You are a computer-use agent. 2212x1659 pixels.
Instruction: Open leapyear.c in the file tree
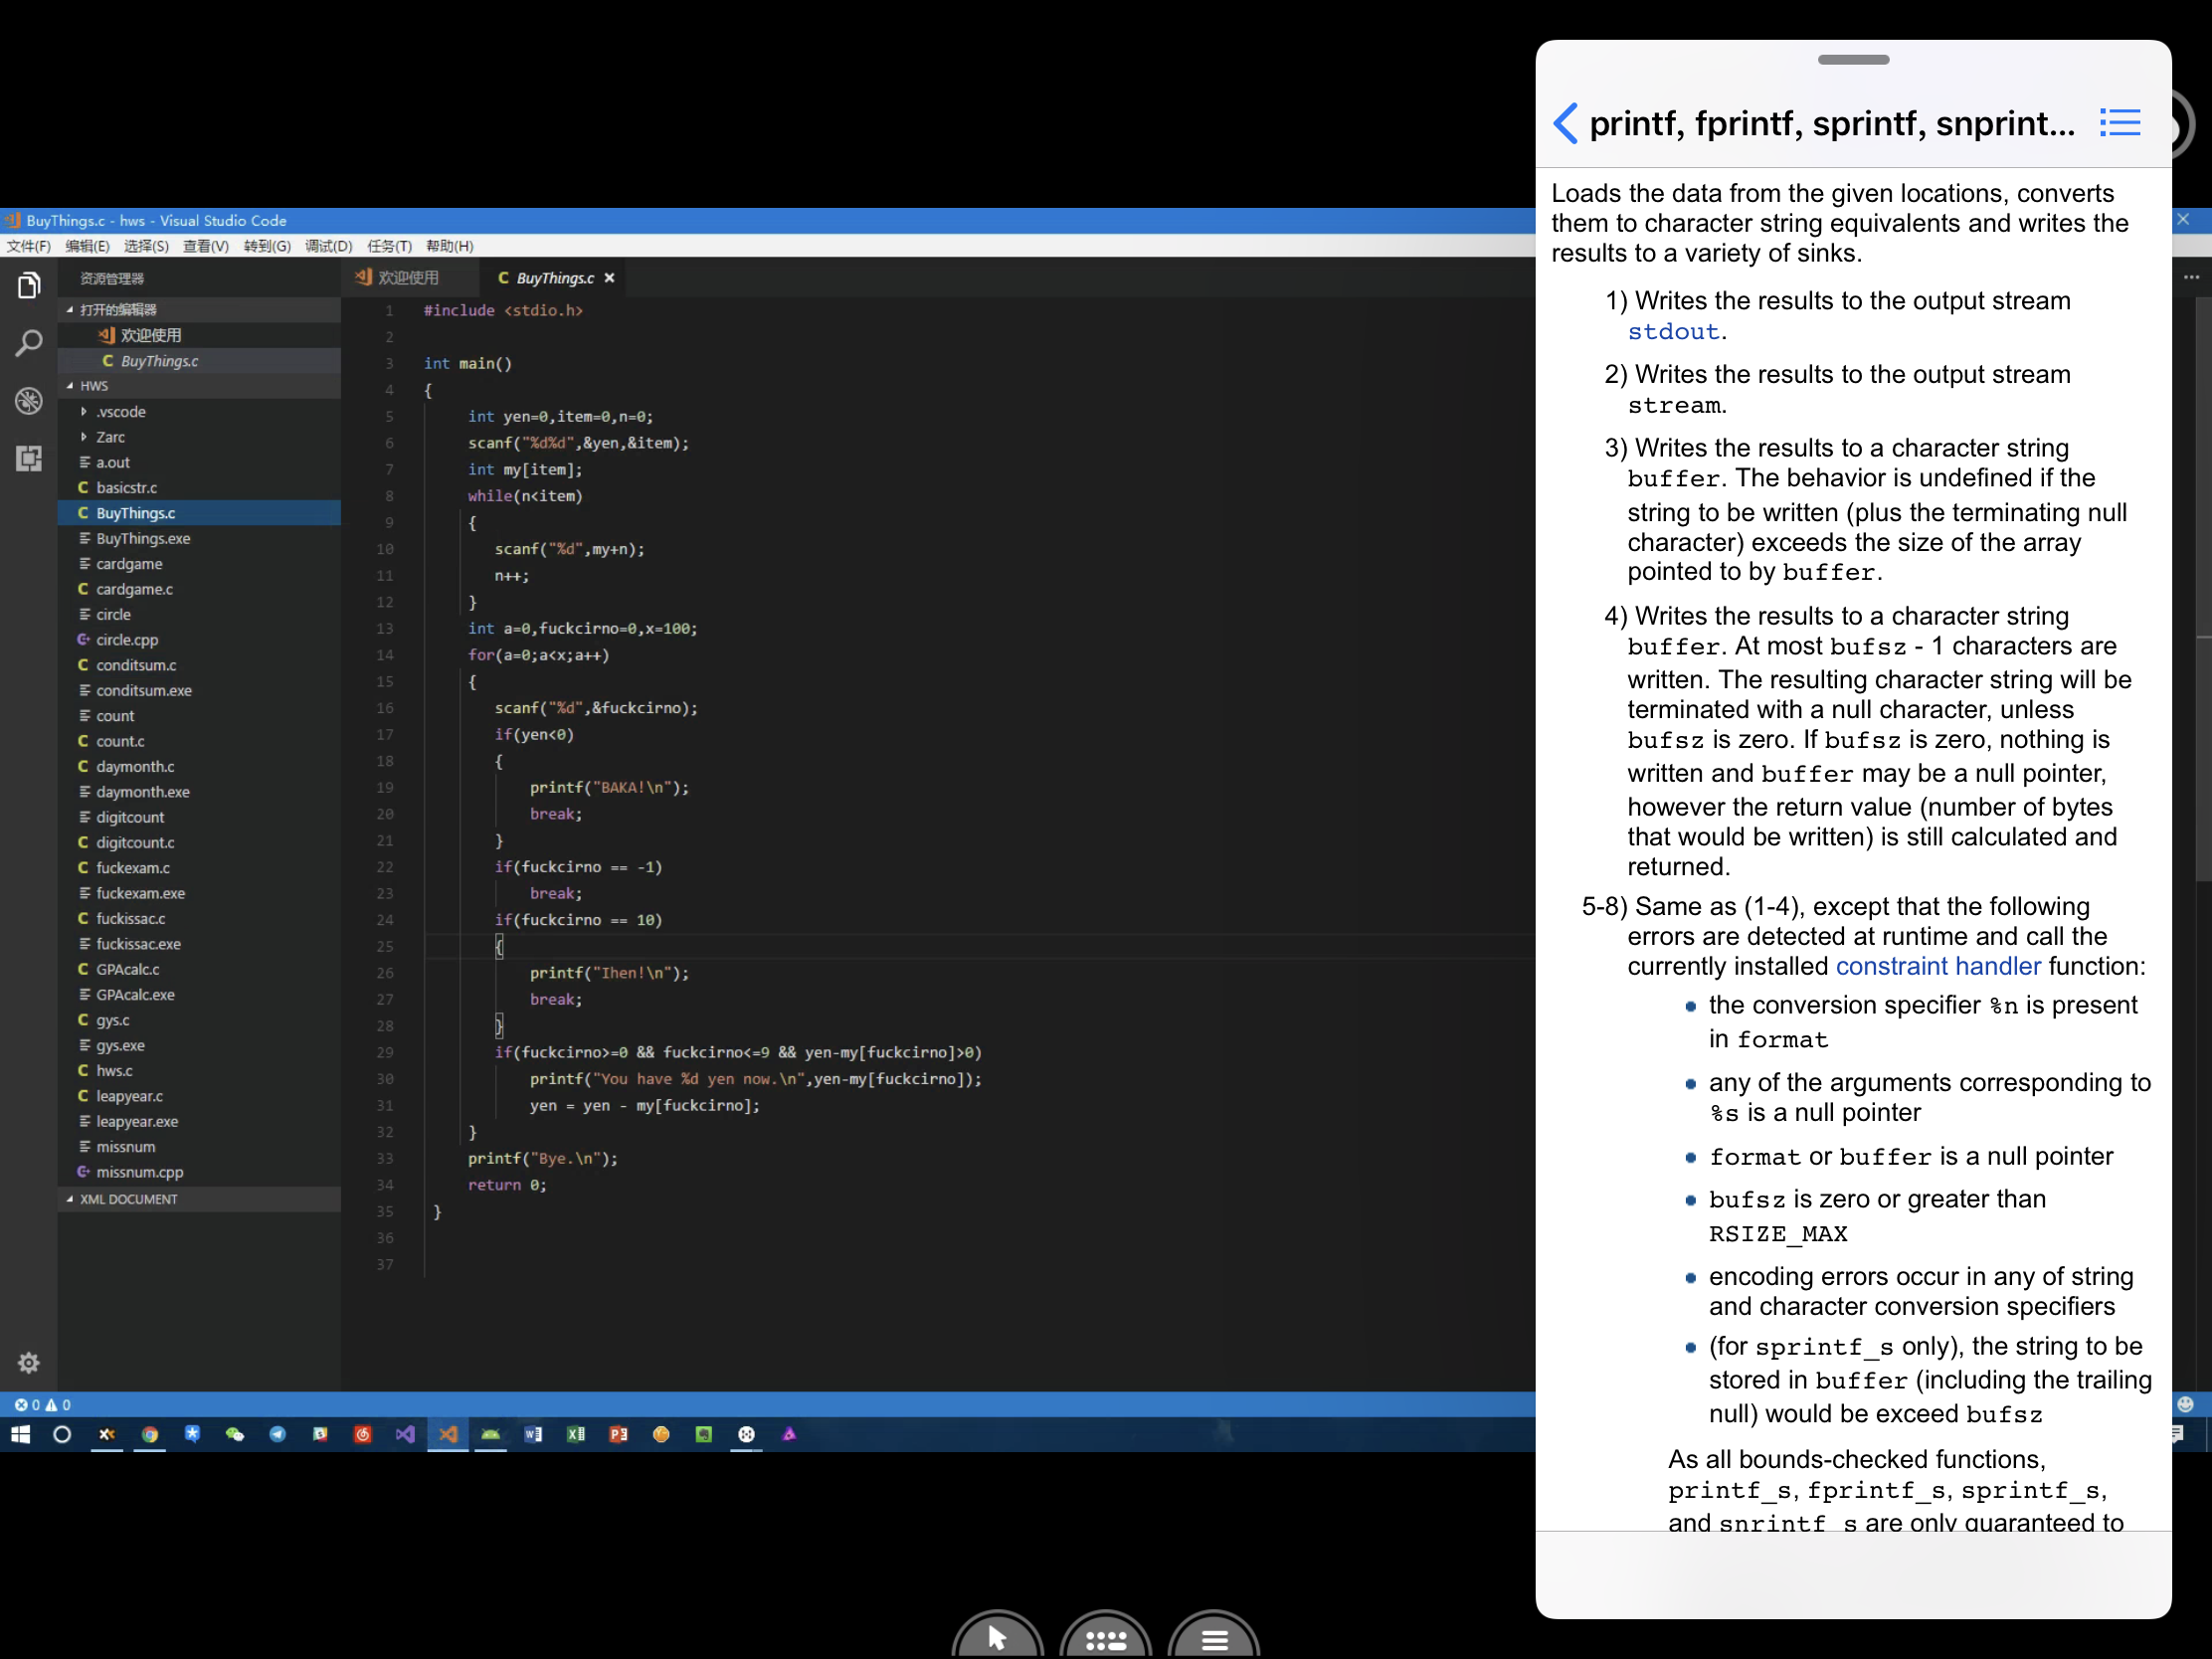coord(200,1097)
